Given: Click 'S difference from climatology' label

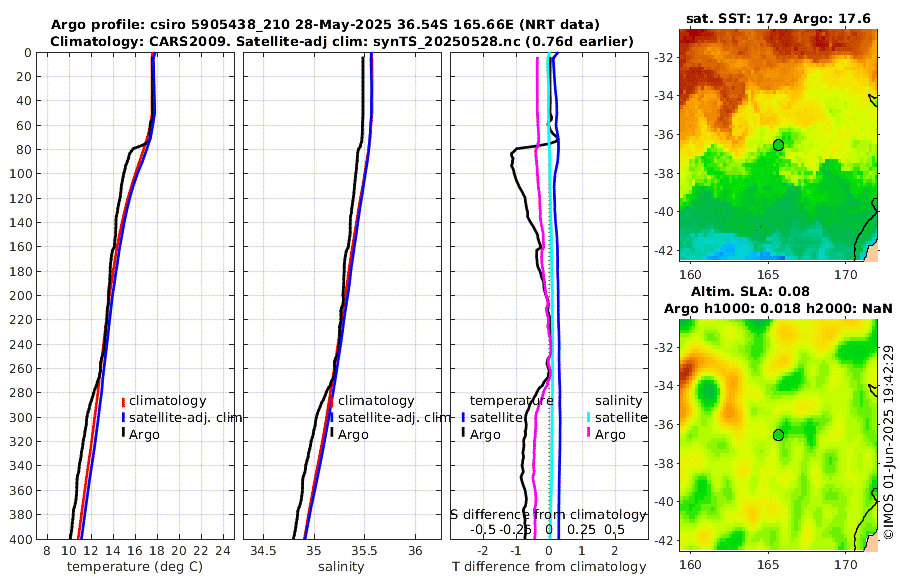Looking at the screenshot, I should click(548, 515).
